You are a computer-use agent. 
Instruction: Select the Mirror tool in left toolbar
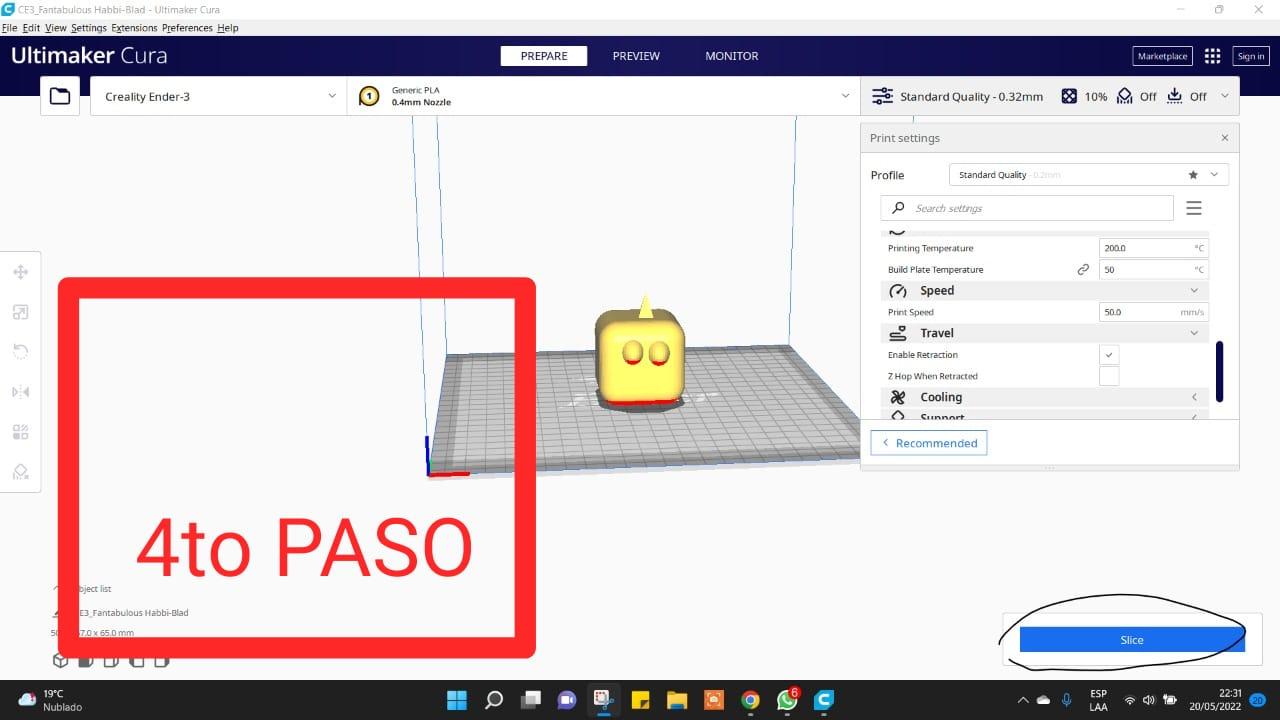20,392
